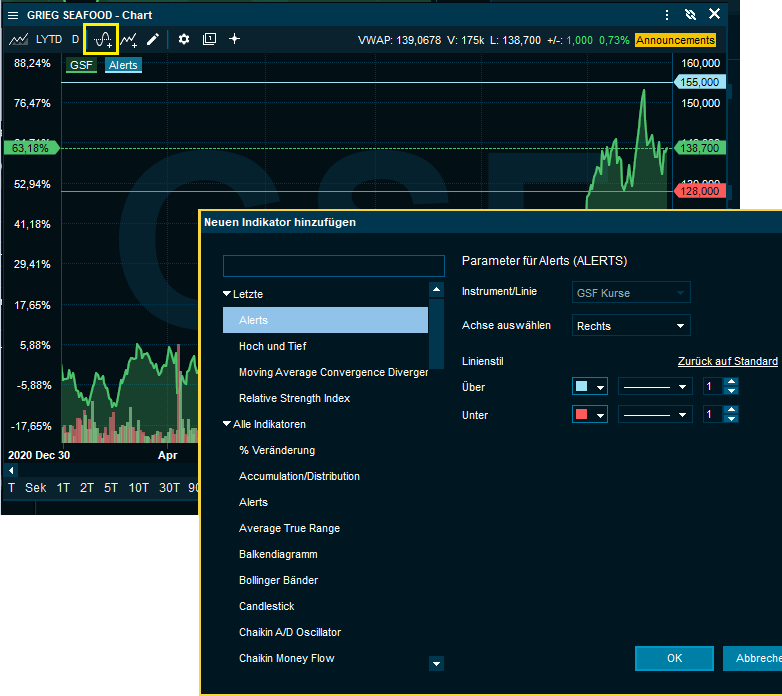782x696 pixels.
Task: Toggle the Alerts indicator label
Action: (123, 65)
